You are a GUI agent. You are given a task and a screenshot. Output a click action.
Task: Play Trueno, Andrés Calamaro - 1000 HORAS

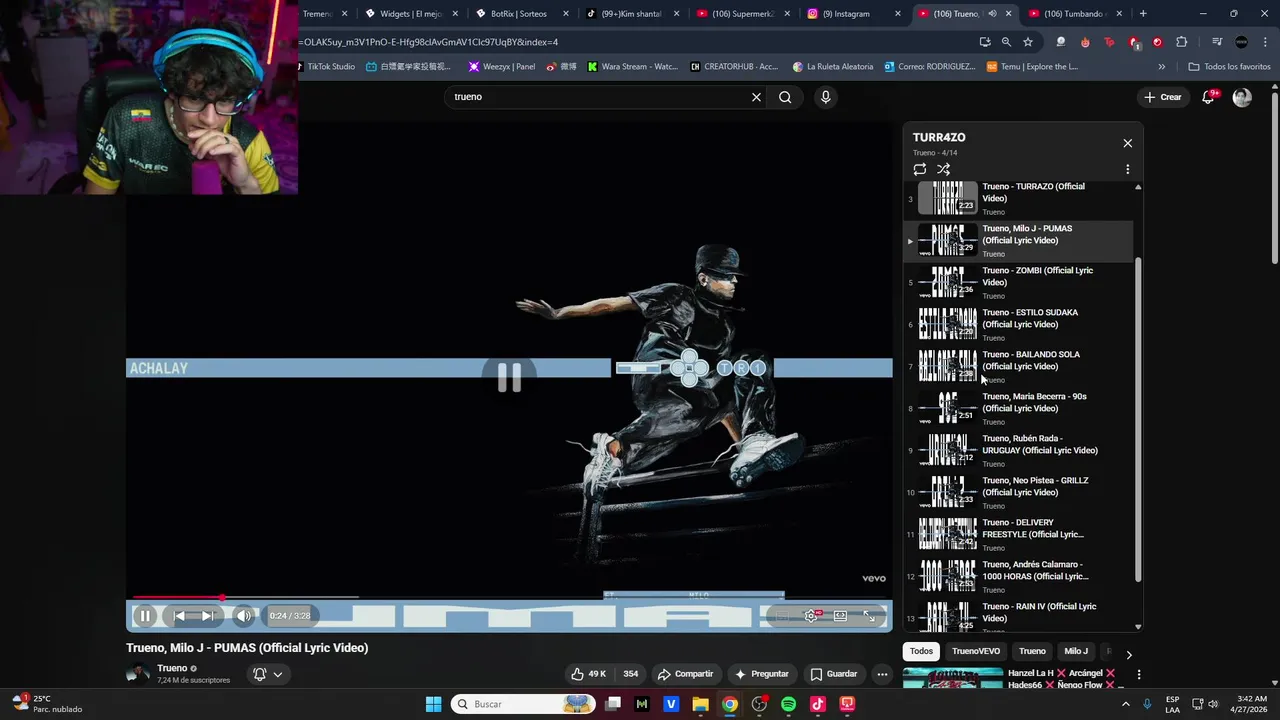pos(1018,576)
